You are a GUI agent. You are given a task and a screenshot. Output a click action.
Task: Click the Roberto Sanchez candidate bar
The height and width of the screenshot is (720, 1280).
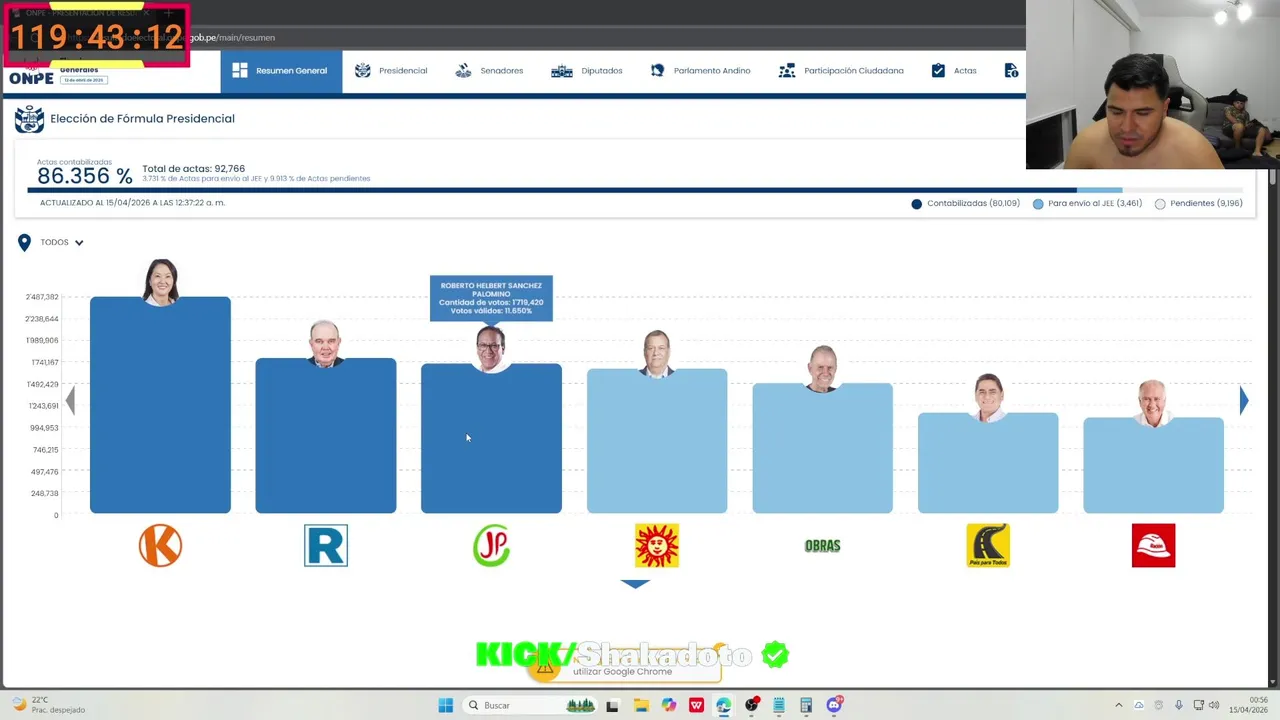[x=491, y=439]
